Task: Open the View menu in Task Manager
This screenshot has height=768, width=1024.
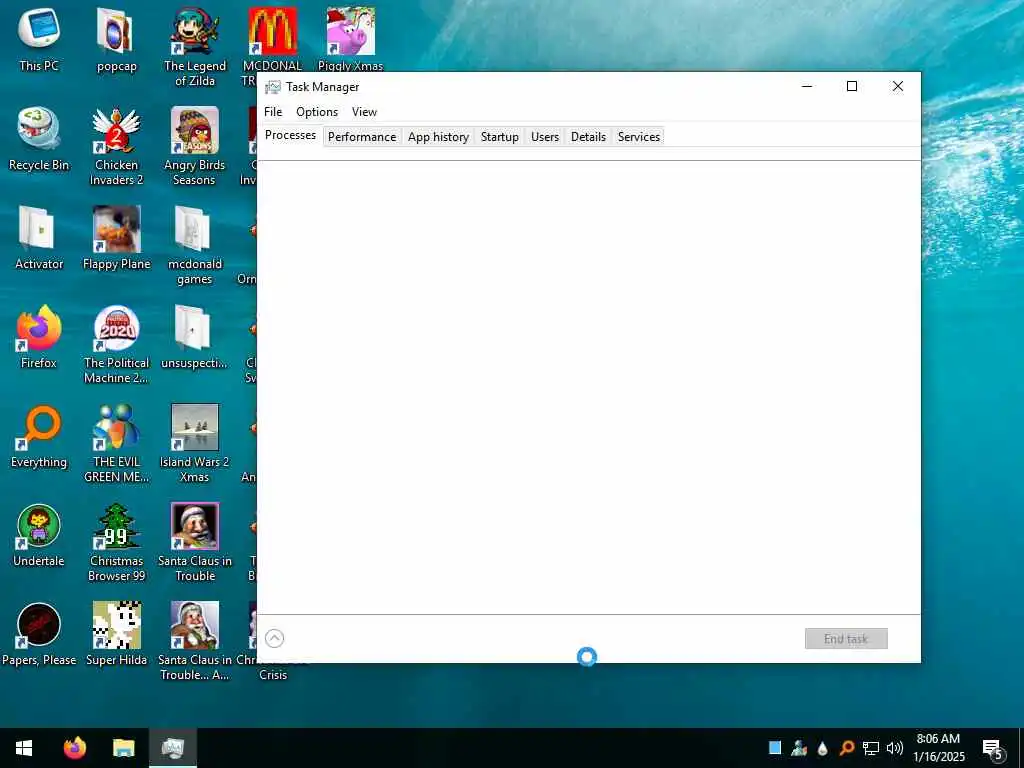Action: pos(364,112)
